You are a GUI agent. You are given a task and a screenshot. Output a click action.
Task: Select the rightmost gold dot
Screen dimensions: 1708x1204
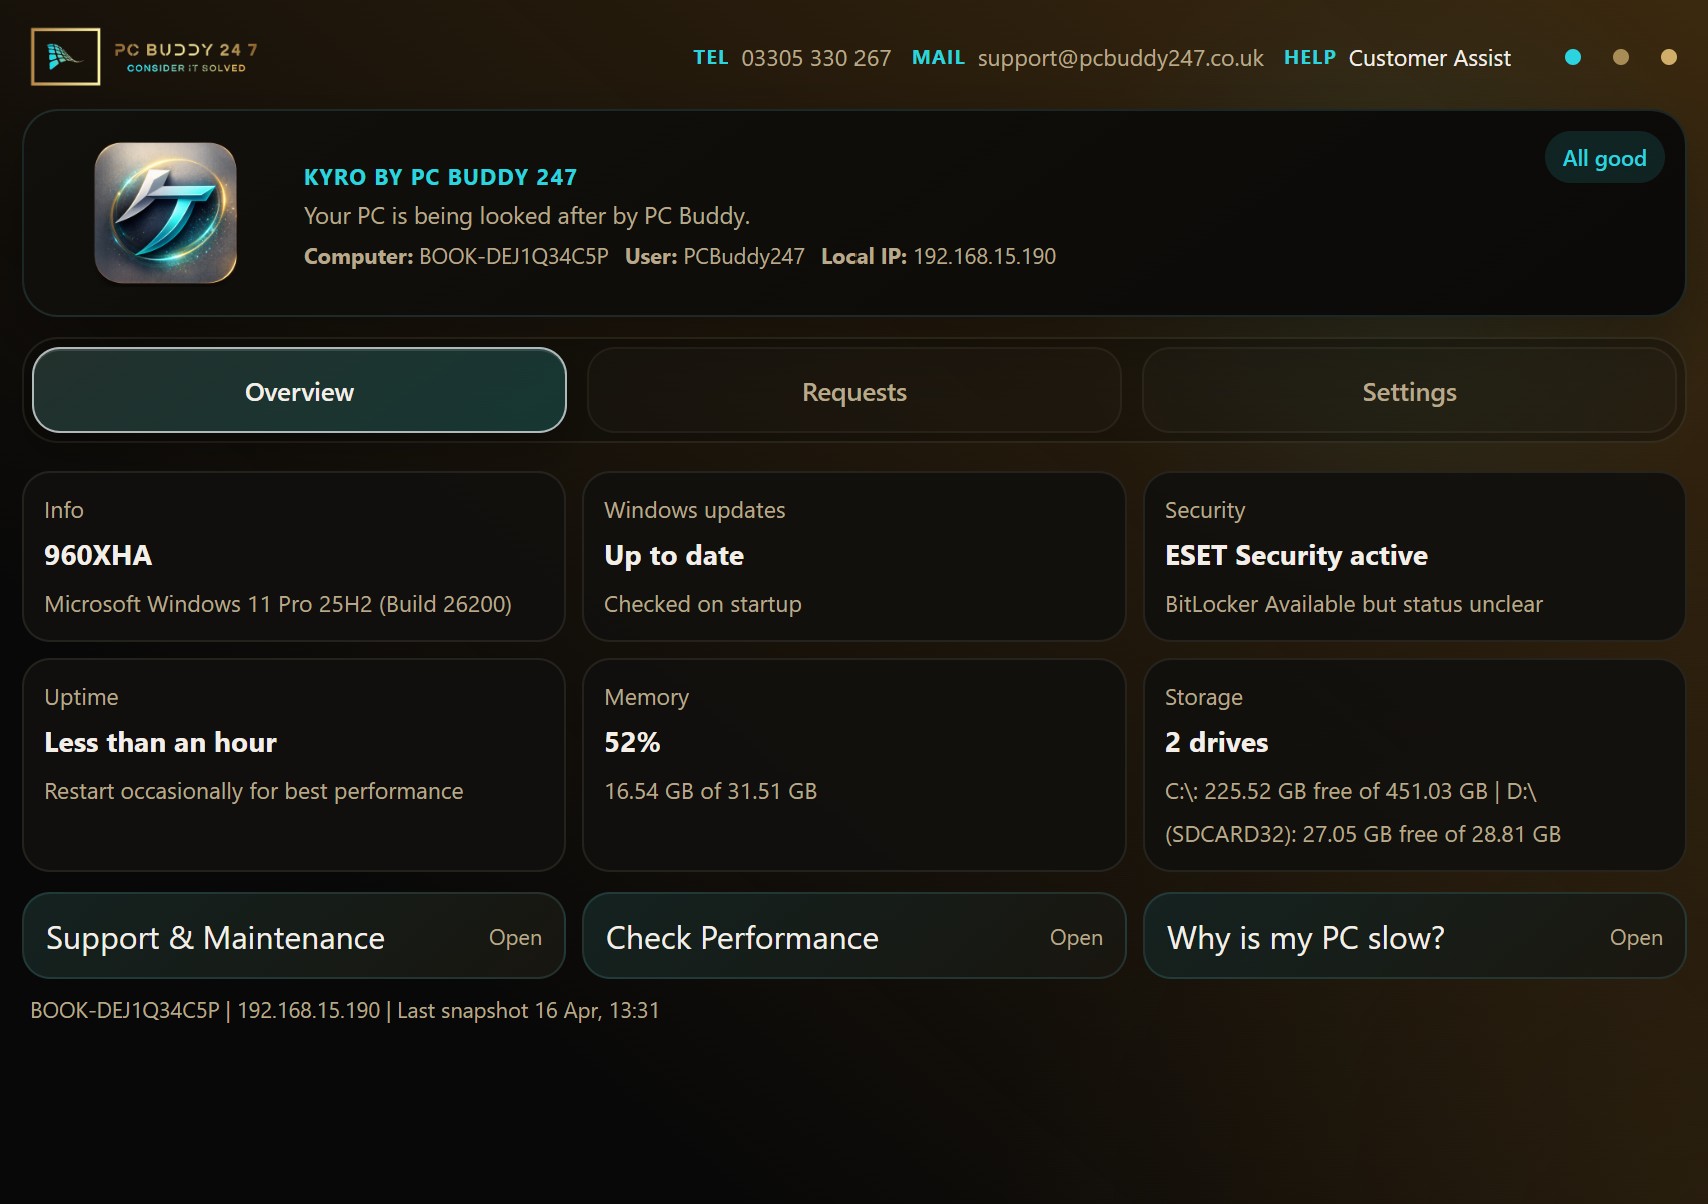tap(1668, 58)
